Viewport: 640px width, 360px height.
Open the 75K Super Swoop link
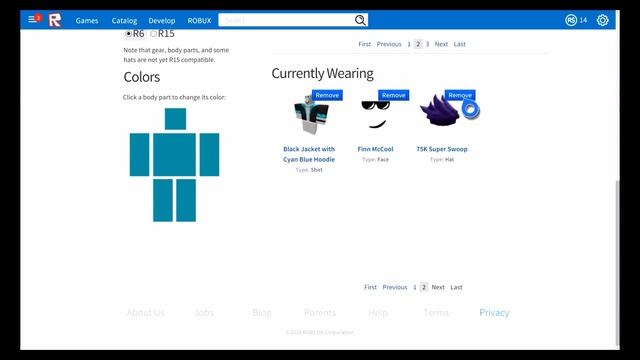(x=442, y=149)
